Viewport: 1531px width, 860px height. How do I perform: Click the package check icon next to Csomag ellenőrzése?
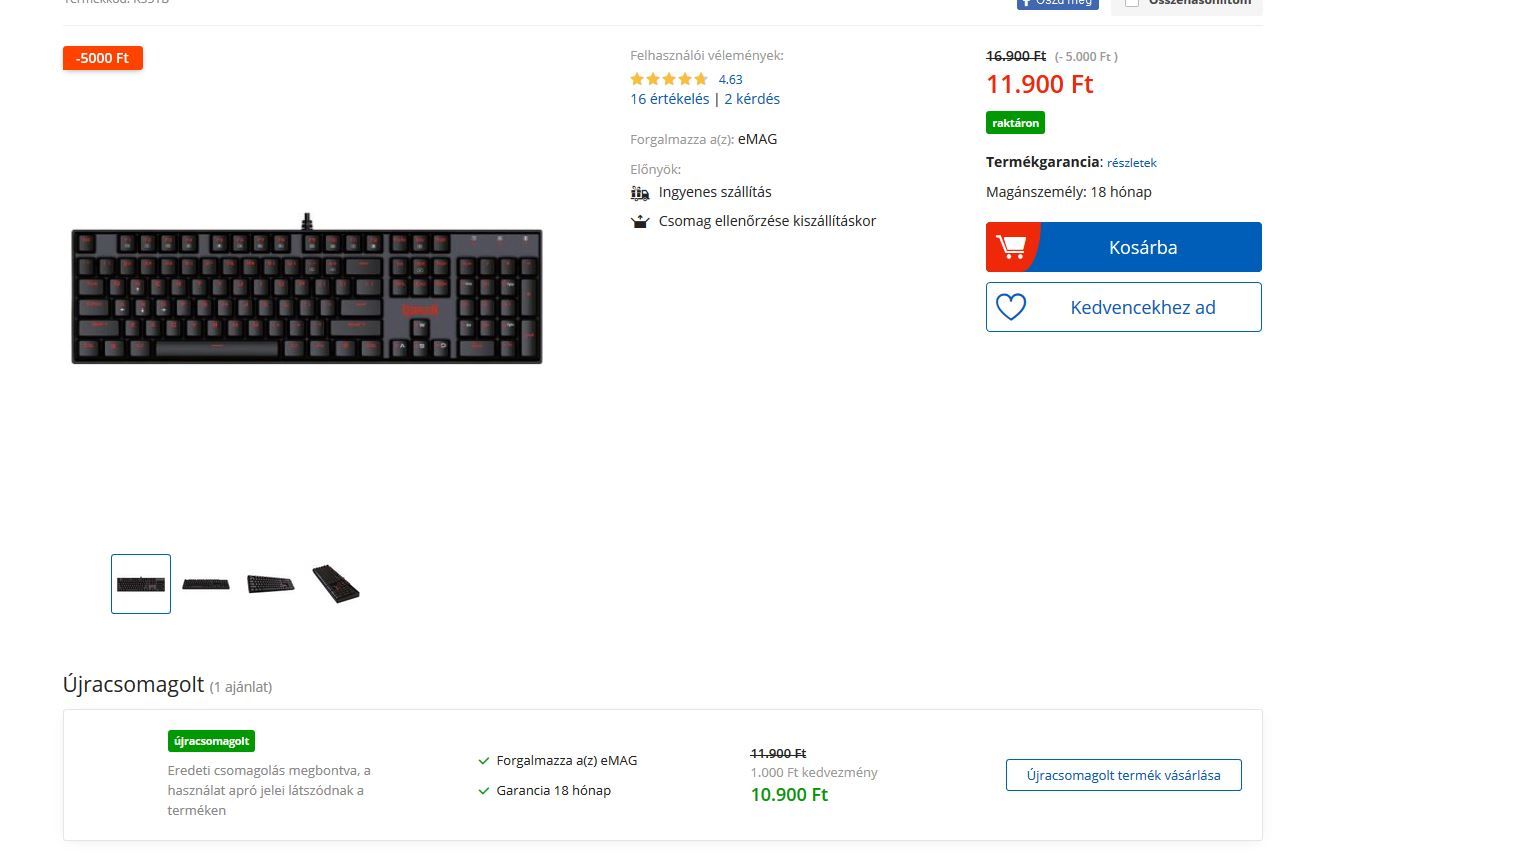click(x=640, y=222)
